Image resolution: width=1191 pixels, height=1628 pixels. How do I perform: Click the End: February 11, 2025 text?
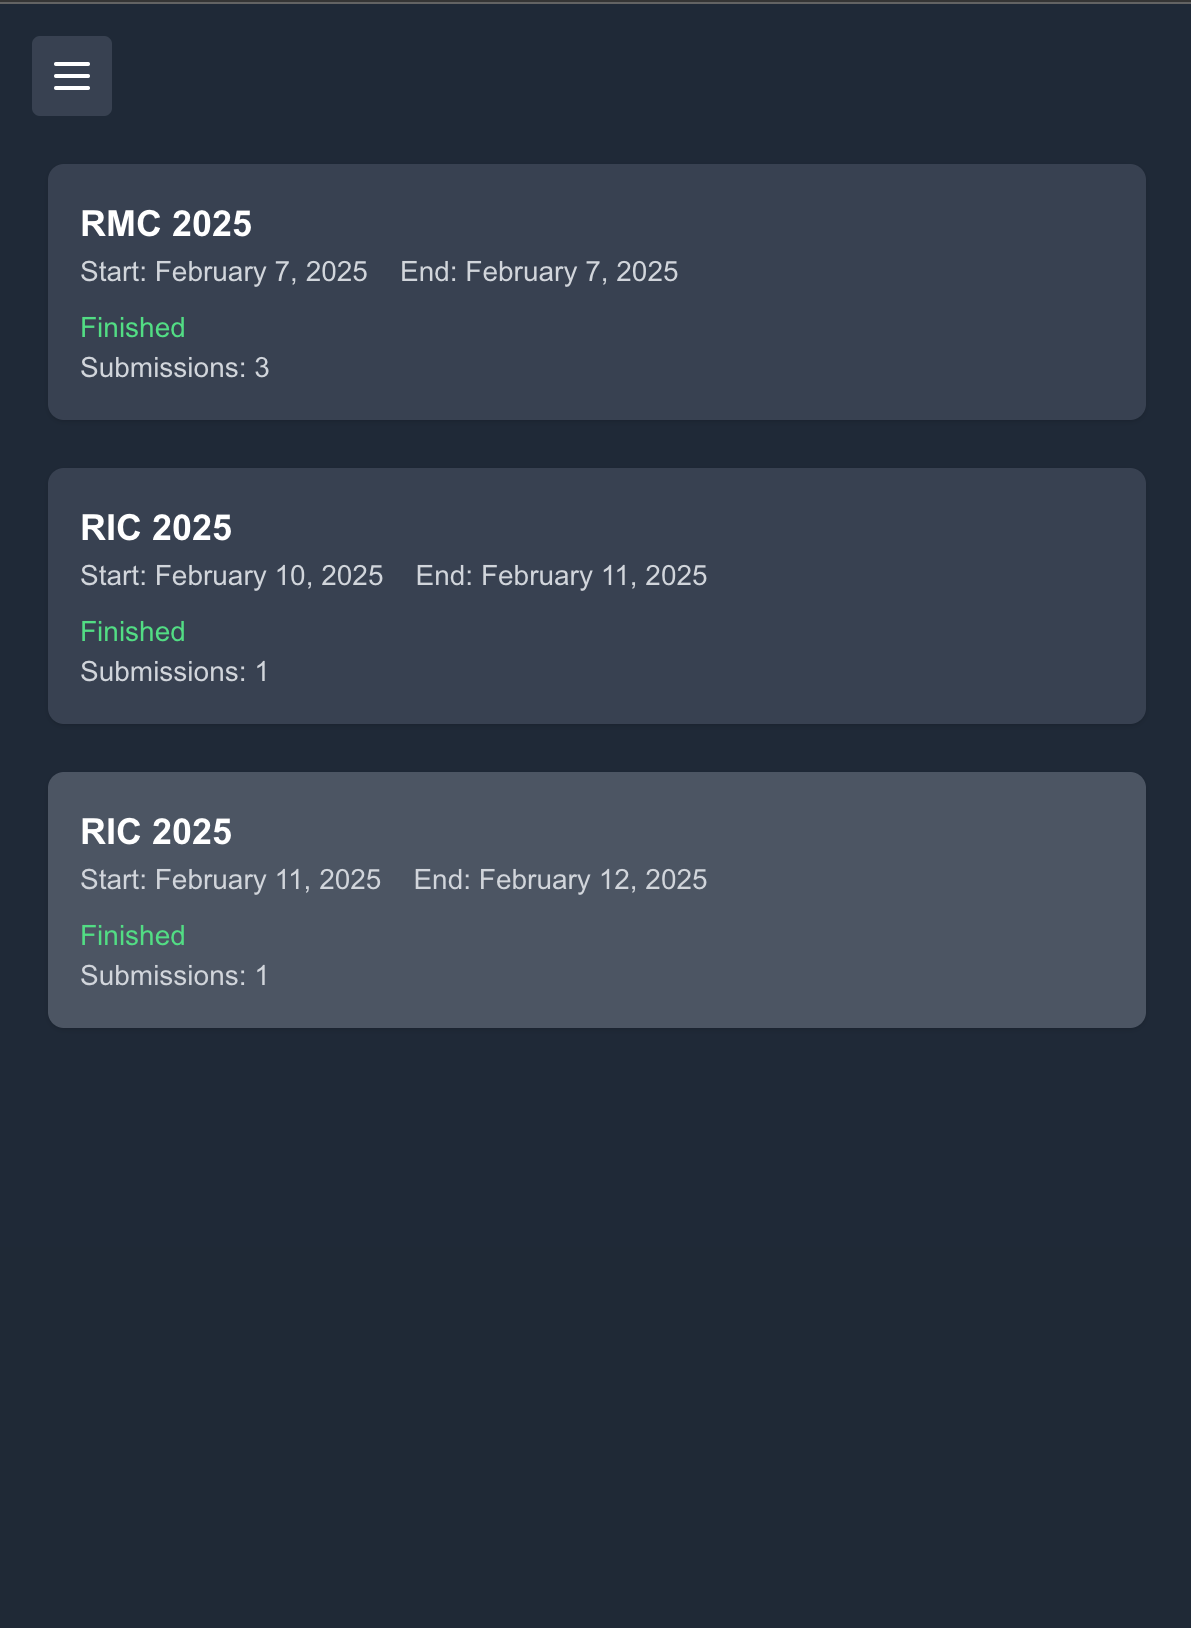pos(561,576)
